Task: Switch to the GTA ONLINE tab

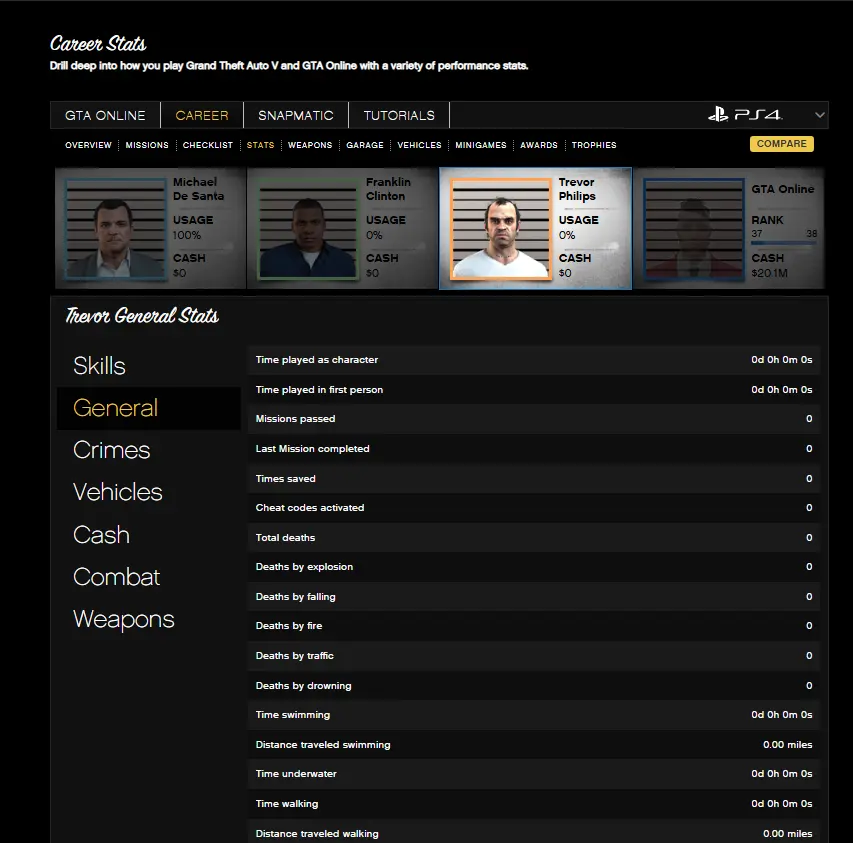Action: tap(105, 115)
